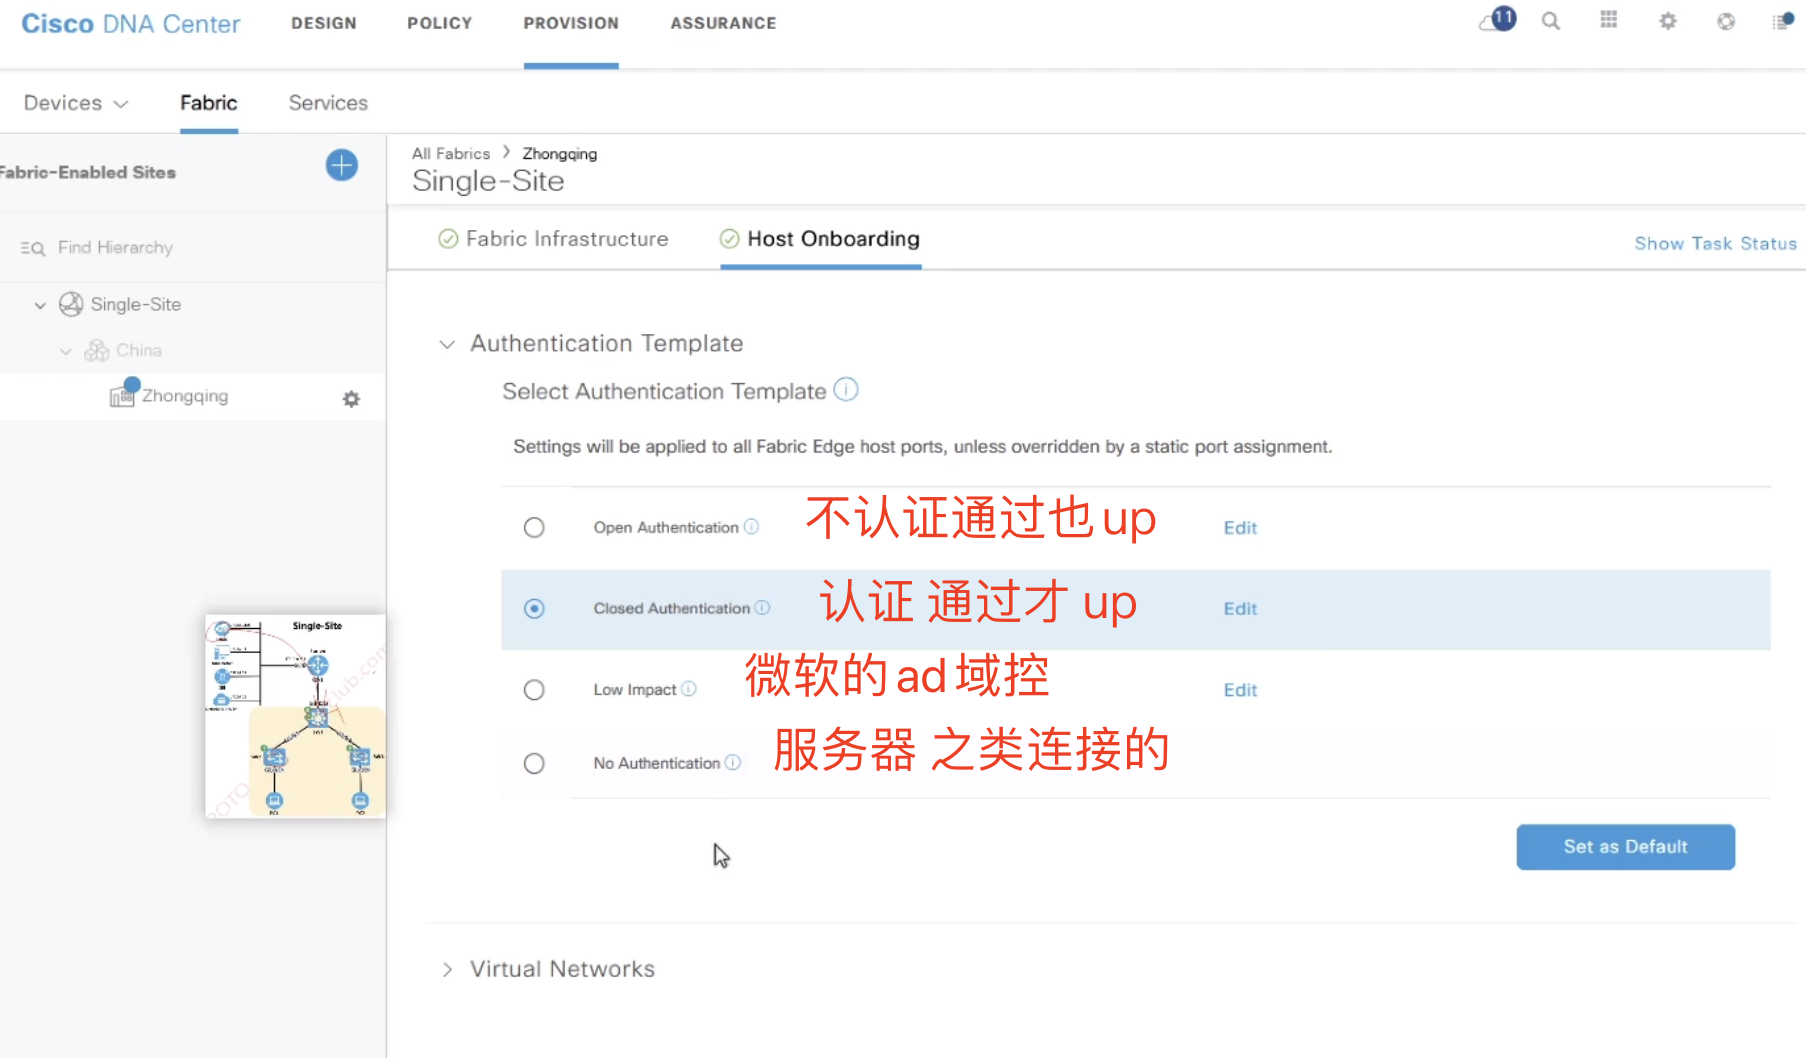The image size is (1806, 1058).
Task: Open the ASSURANCE menu
Action: click(x=723, y=23)
